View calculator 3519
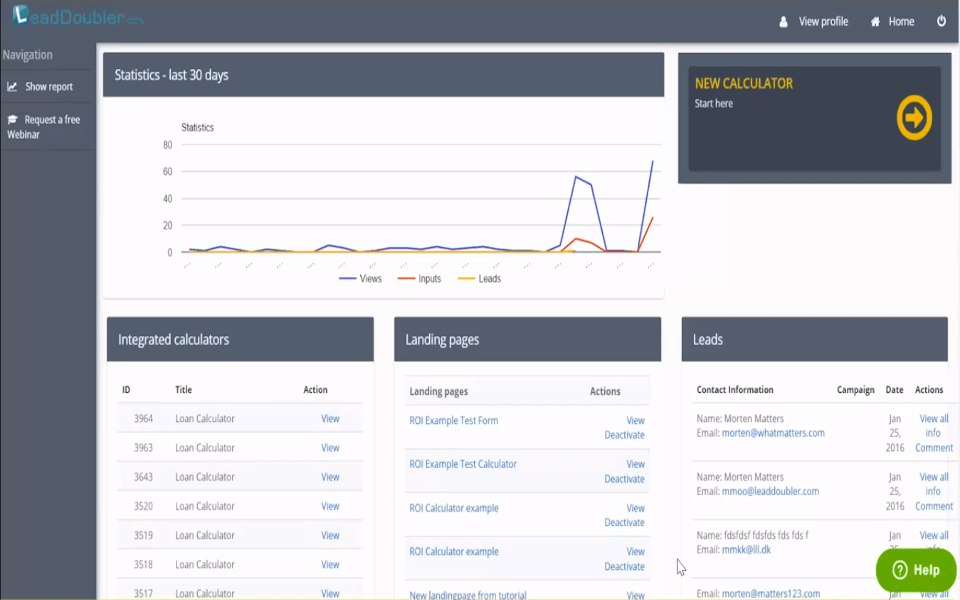Viewport: 960px width, 600px height. (330, 535)
